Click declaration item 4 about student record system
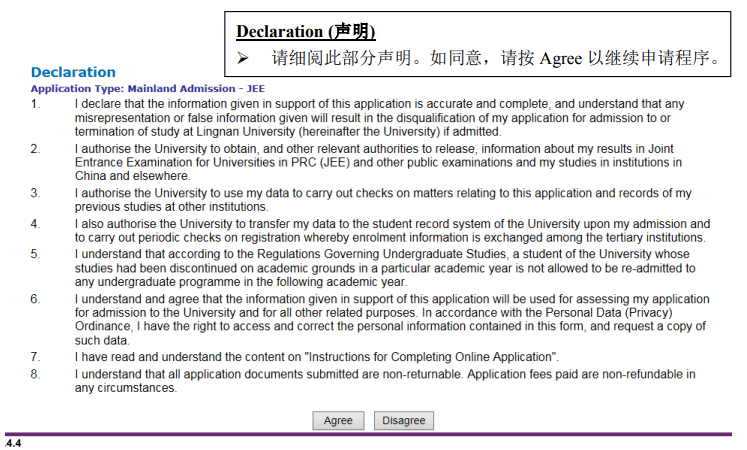 tap(390, 231)
